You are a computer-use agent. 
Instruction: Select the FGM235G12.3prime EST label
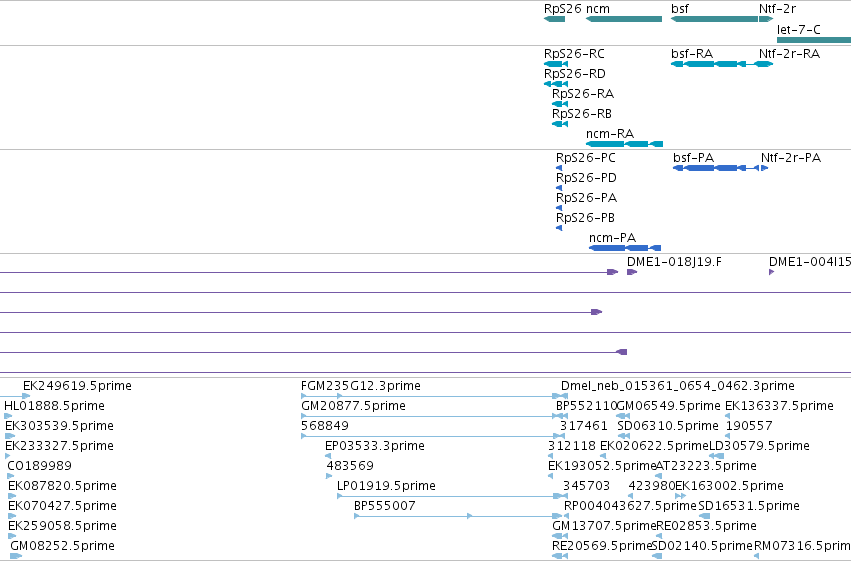coord(361,386)
